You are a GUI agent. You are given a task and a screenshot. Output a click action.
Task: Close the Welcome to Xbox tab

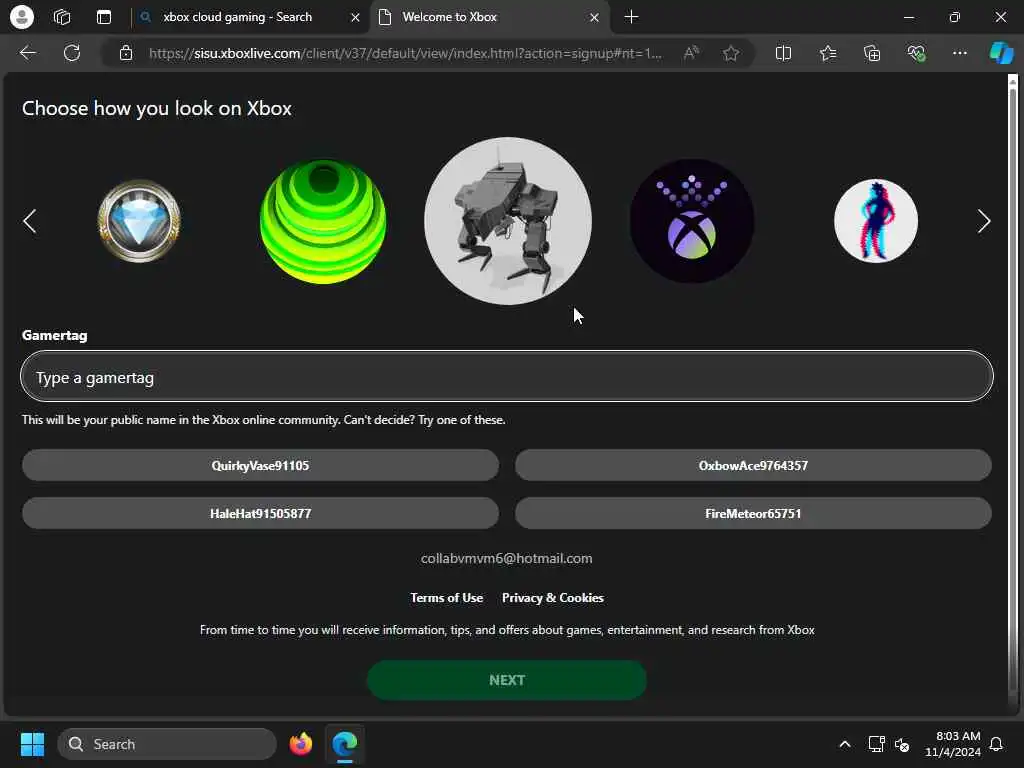(x=594, y=18)
